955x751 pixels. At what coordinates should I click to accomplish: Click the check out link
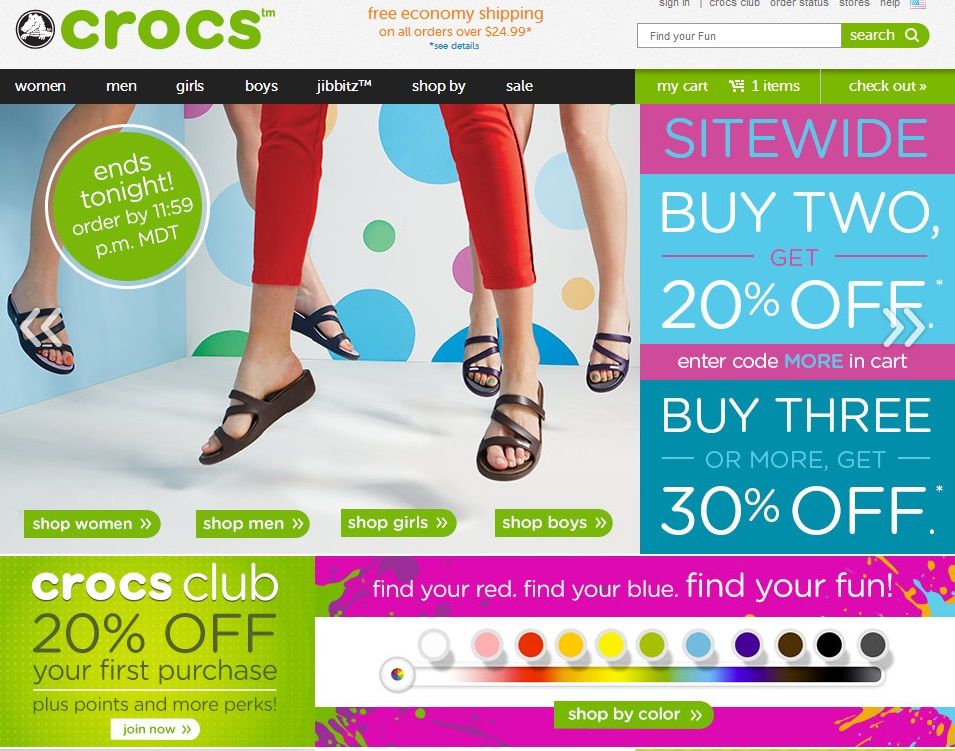tap(887, 86)
